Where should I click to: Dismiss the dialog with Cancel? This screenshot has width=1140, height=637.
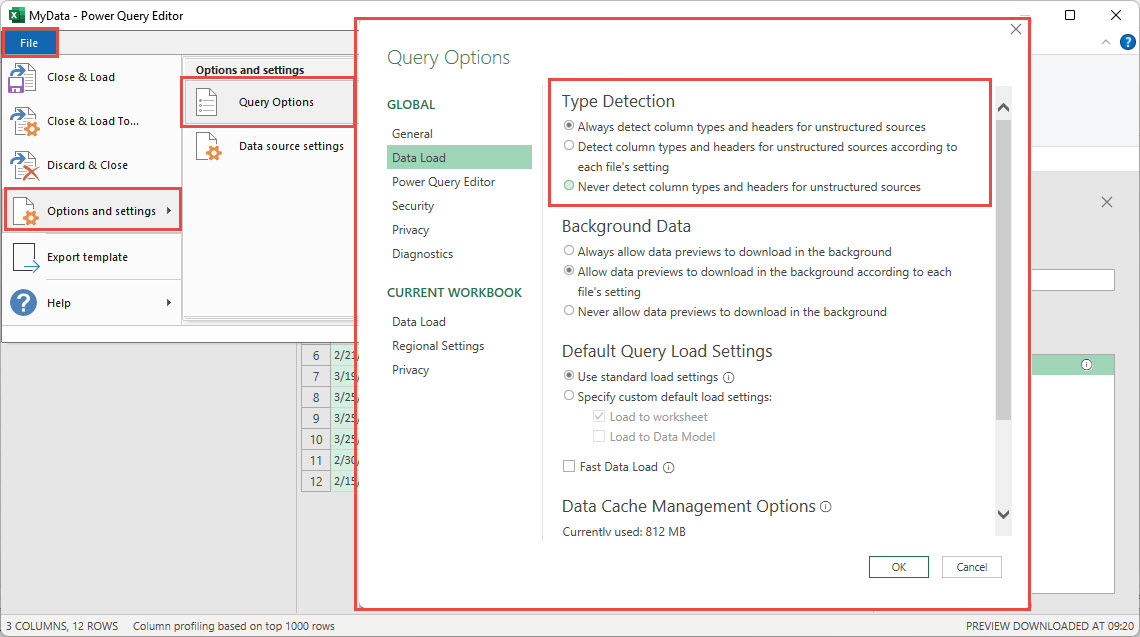(971, 566)
